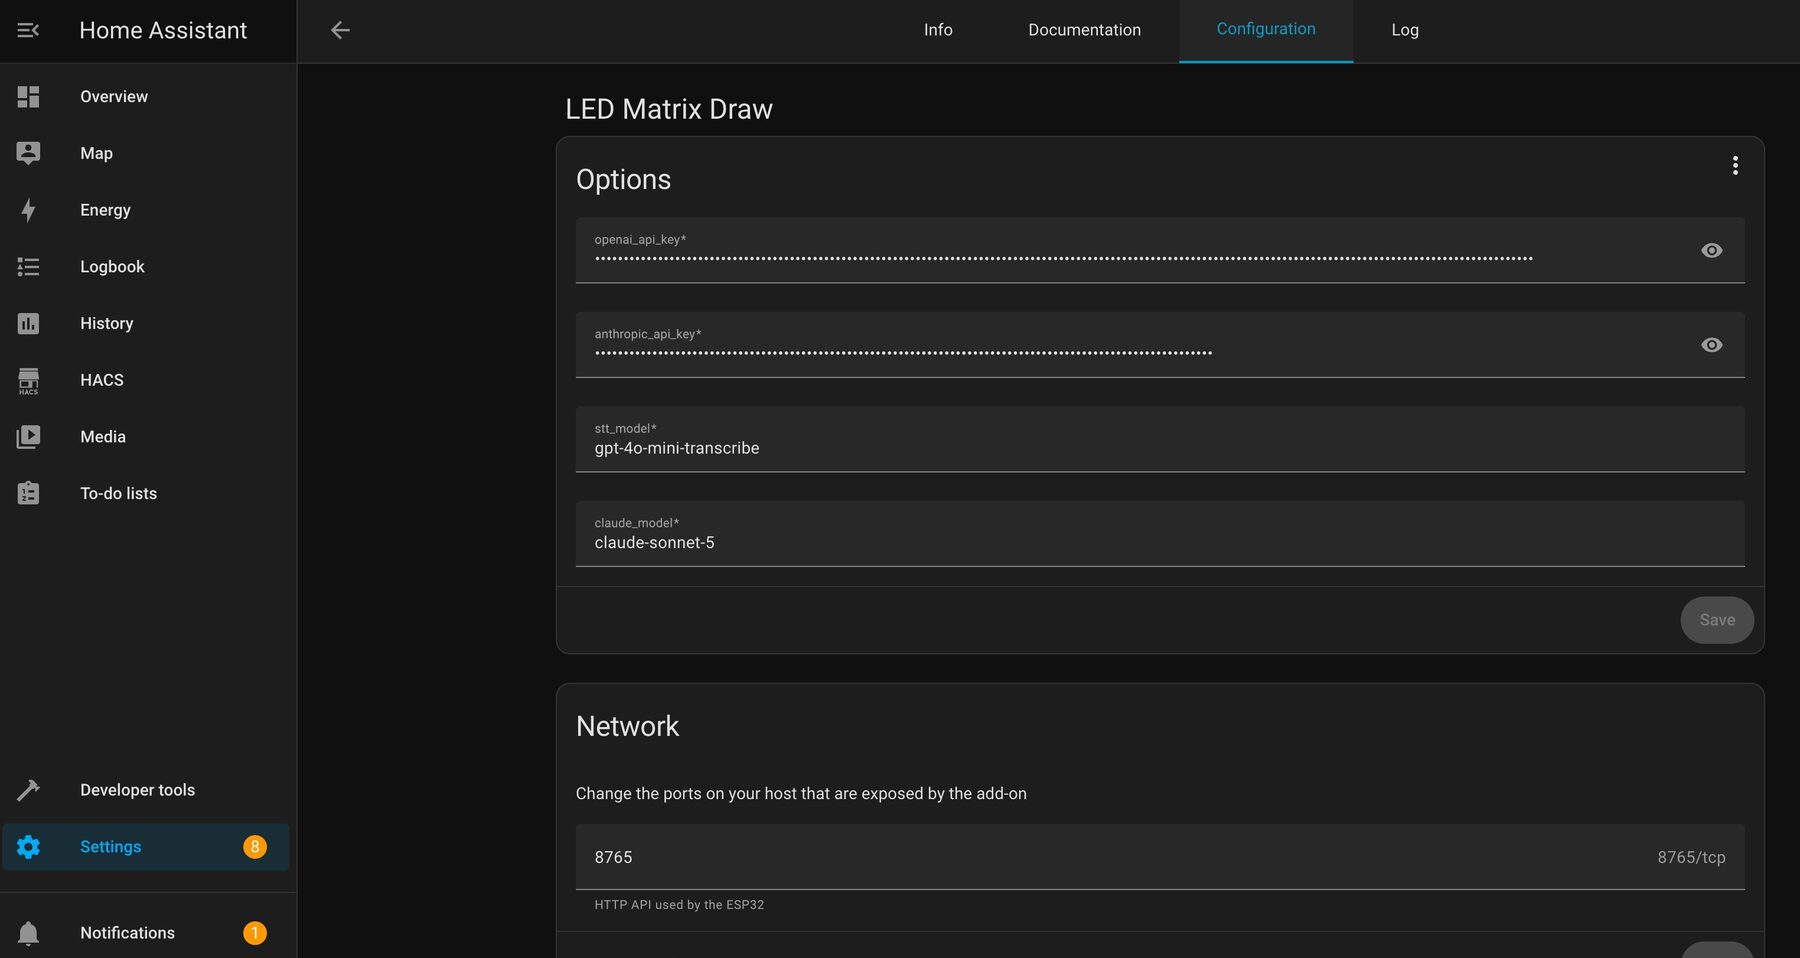The height and width of the screenshot is (958, 1800).
Task: Click the Developer tools hammer icon
Action: (28, 790)
